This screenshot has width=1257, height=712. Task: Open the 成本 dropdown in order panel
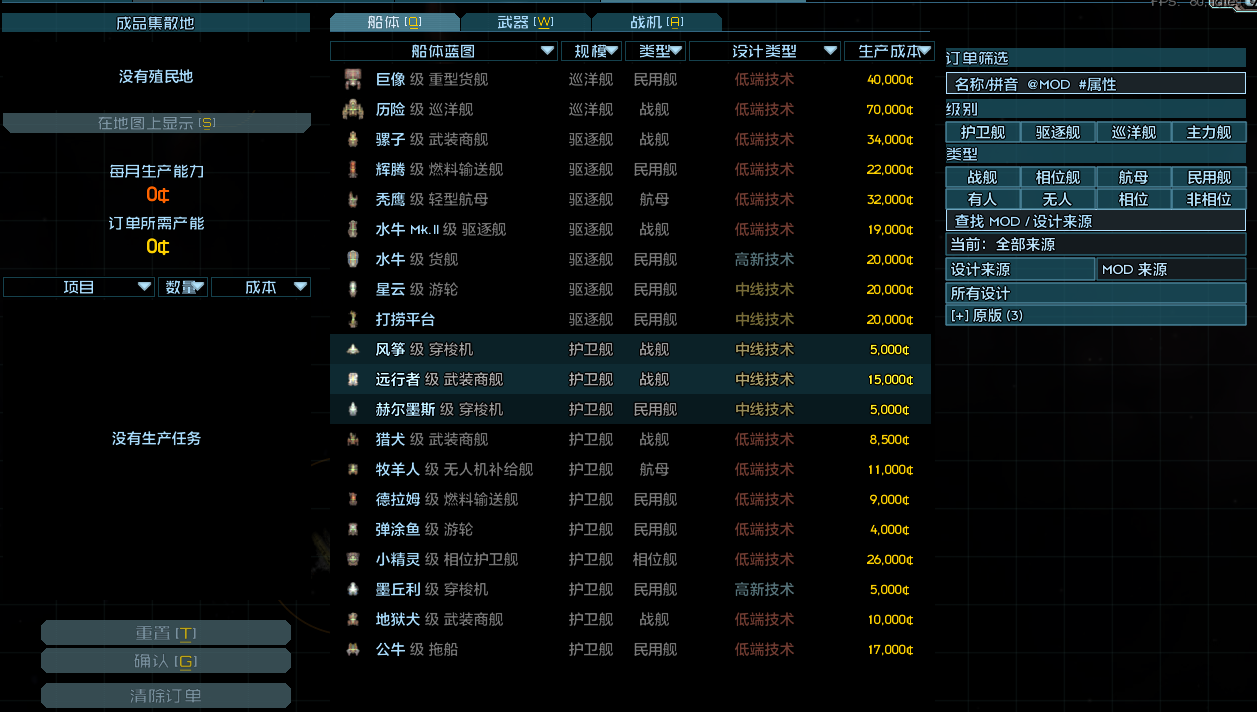pos(261,287)
